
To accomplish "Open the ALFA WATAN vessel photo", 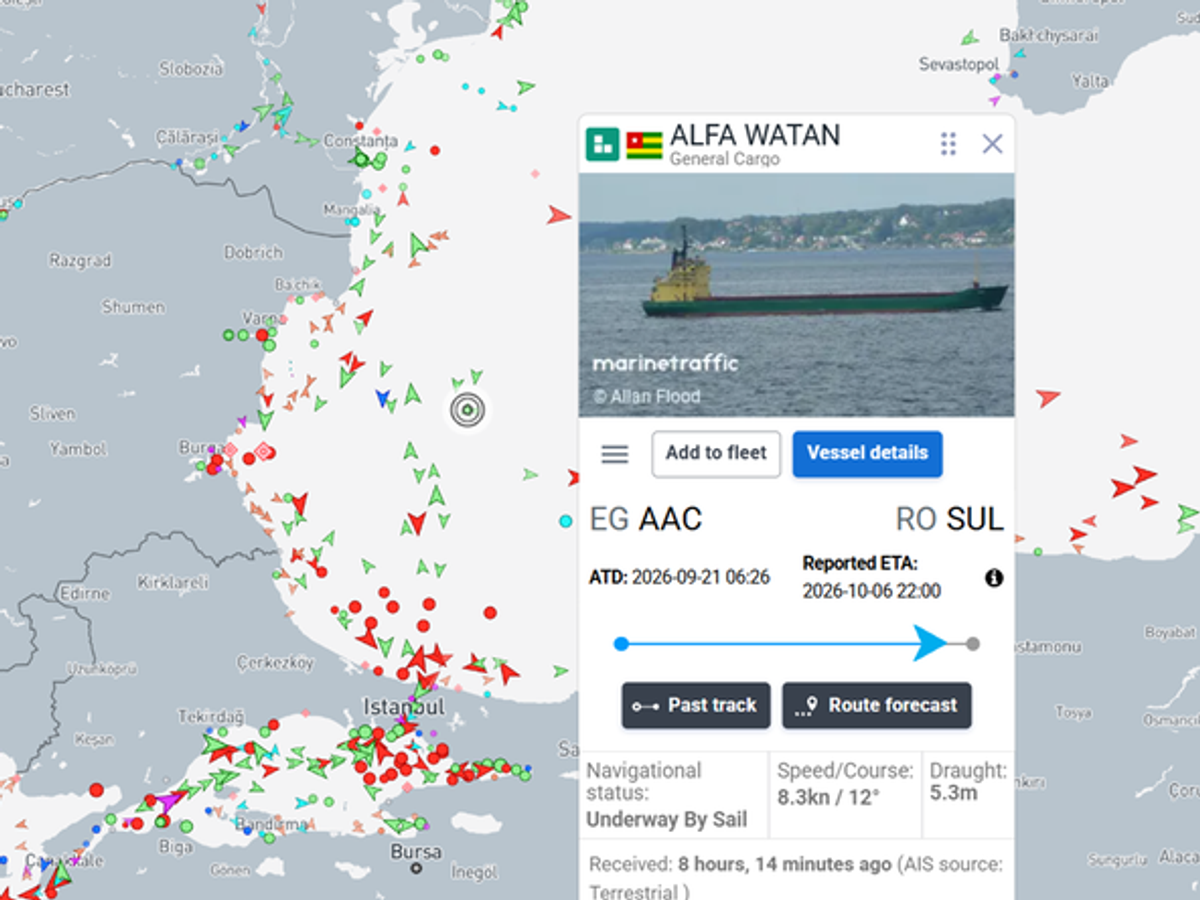I will tap(797, 295).
